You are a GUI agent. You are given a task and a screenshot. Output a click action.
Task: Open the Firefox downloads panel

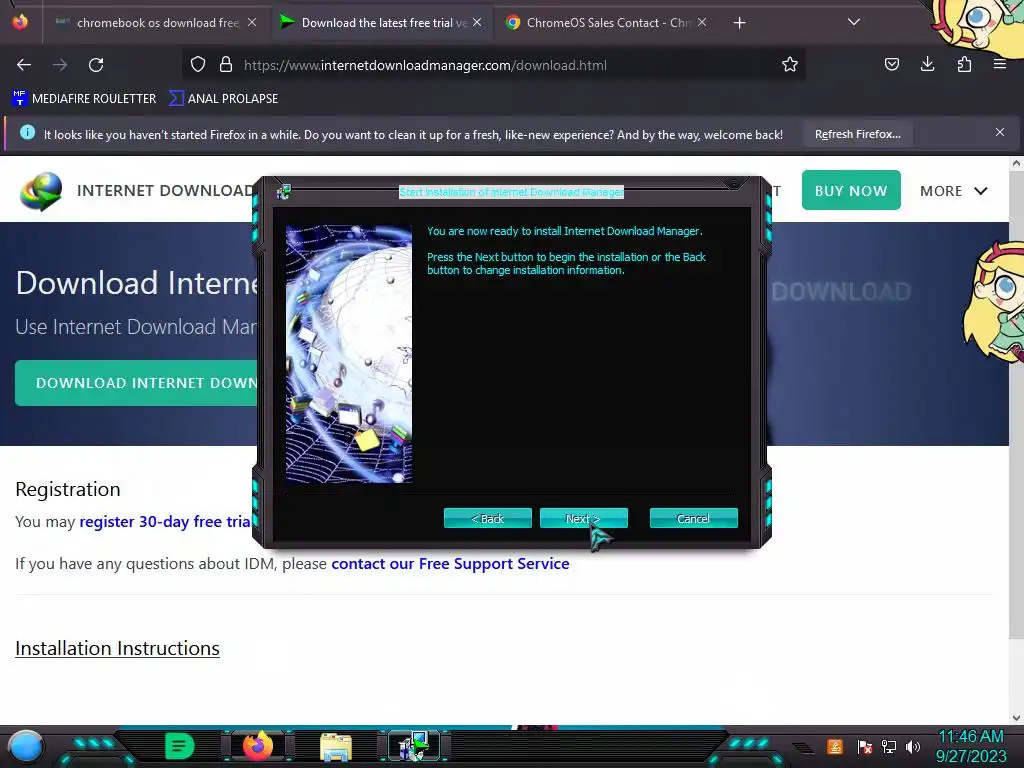pos(927,64)
